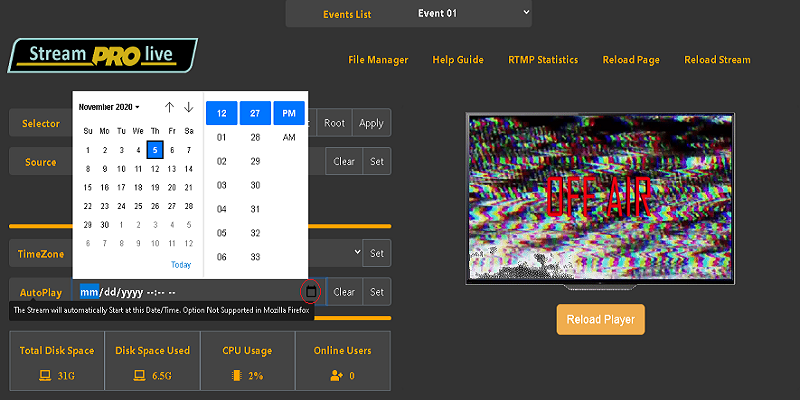
Task: Click the Online Users person icon
Action: [x=336, y=376]
